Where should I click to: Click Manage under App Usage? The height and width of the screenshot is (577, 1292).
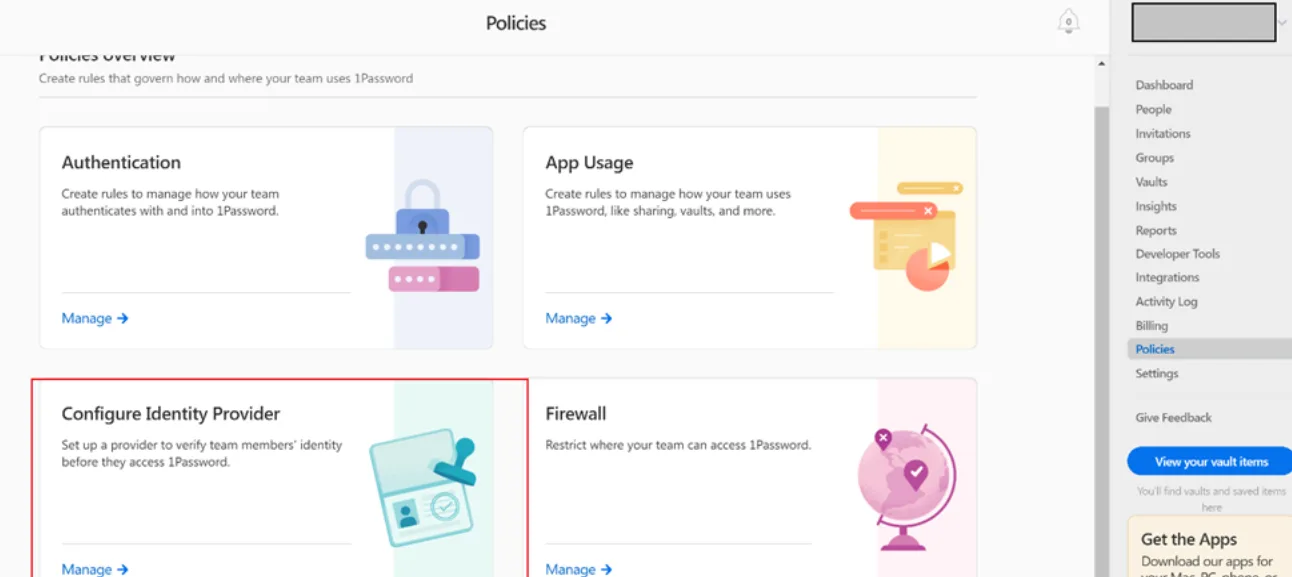tap(578, 318)
